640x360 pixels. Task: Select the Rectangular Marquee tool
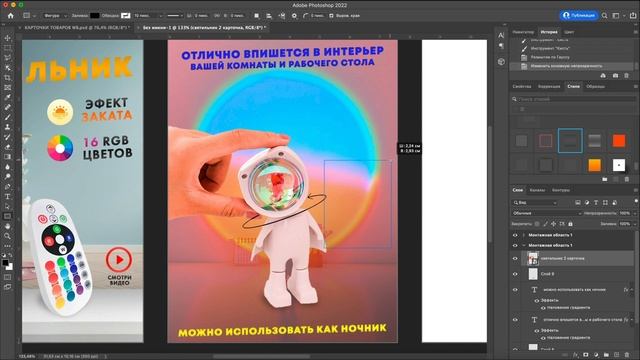[7, 48]
